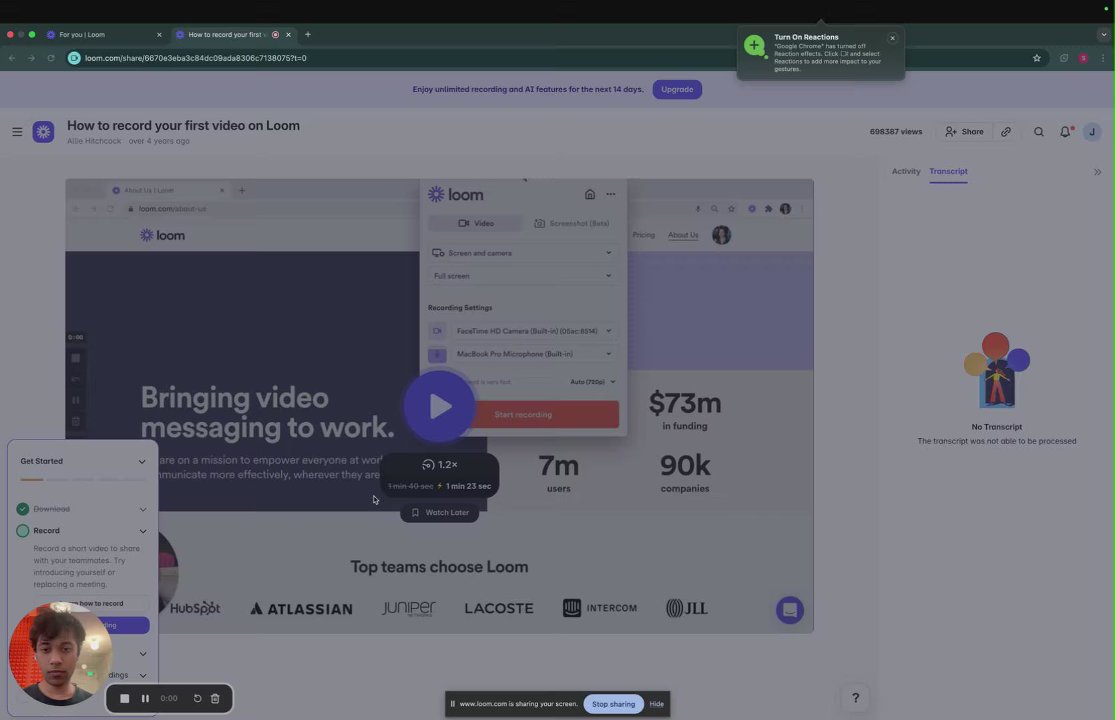Open the Share button
This screenshot has height=720, width=1115.
click(x=964, y=131)
